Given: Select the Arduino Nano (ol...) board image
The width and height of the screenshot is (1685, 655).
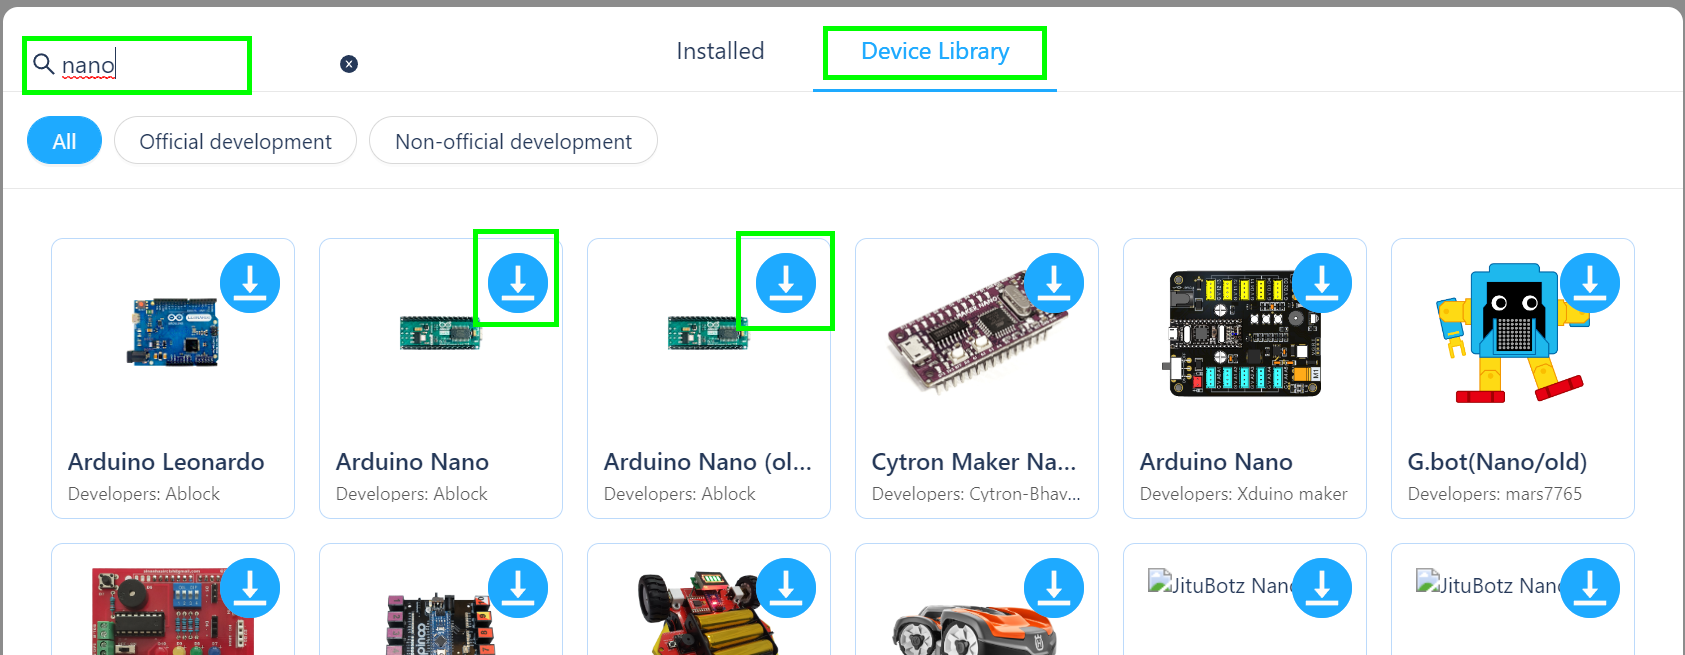Looking at the screenshot, I should pos(709,333).
